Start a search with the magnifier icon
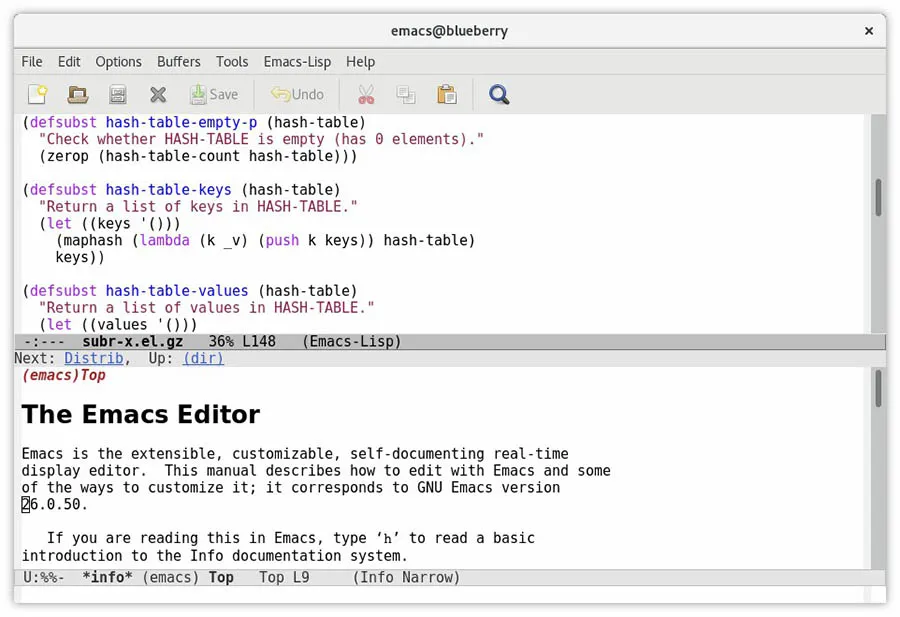This screenshot has width=900, height=617. coord(499,94)
